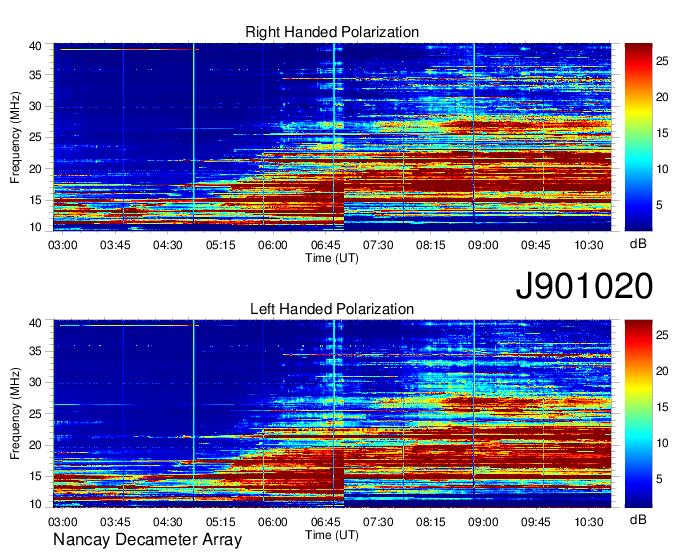Click the Right Handed Polarization spectrogram image
680x552 pixels.
(x=332, y=137)
